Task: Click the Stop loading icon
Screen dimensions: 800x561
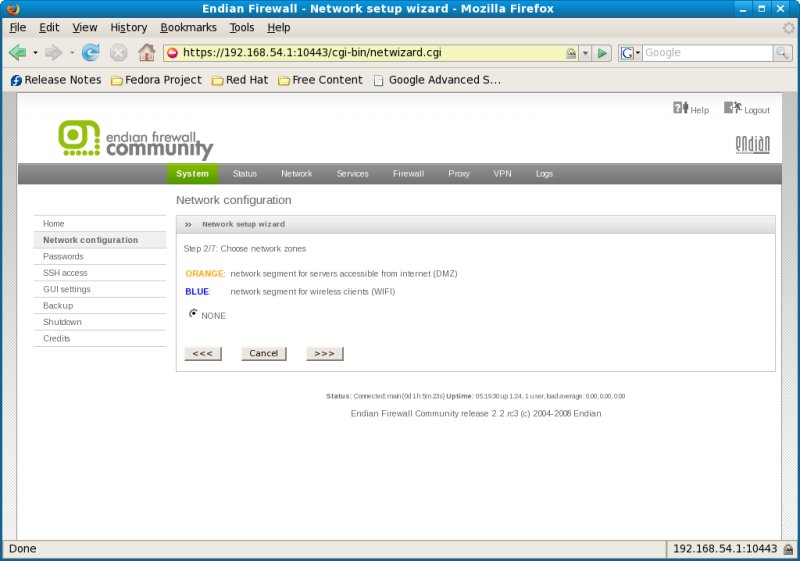Action: coord(118,53)
